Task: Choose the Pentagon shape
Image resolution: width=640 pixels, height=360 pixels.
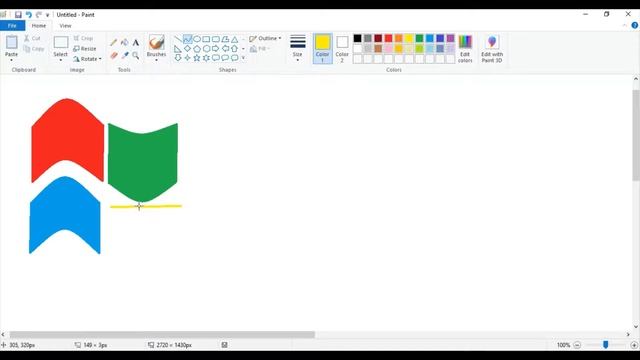Action: pyautogui.click(x=197, y=49)
